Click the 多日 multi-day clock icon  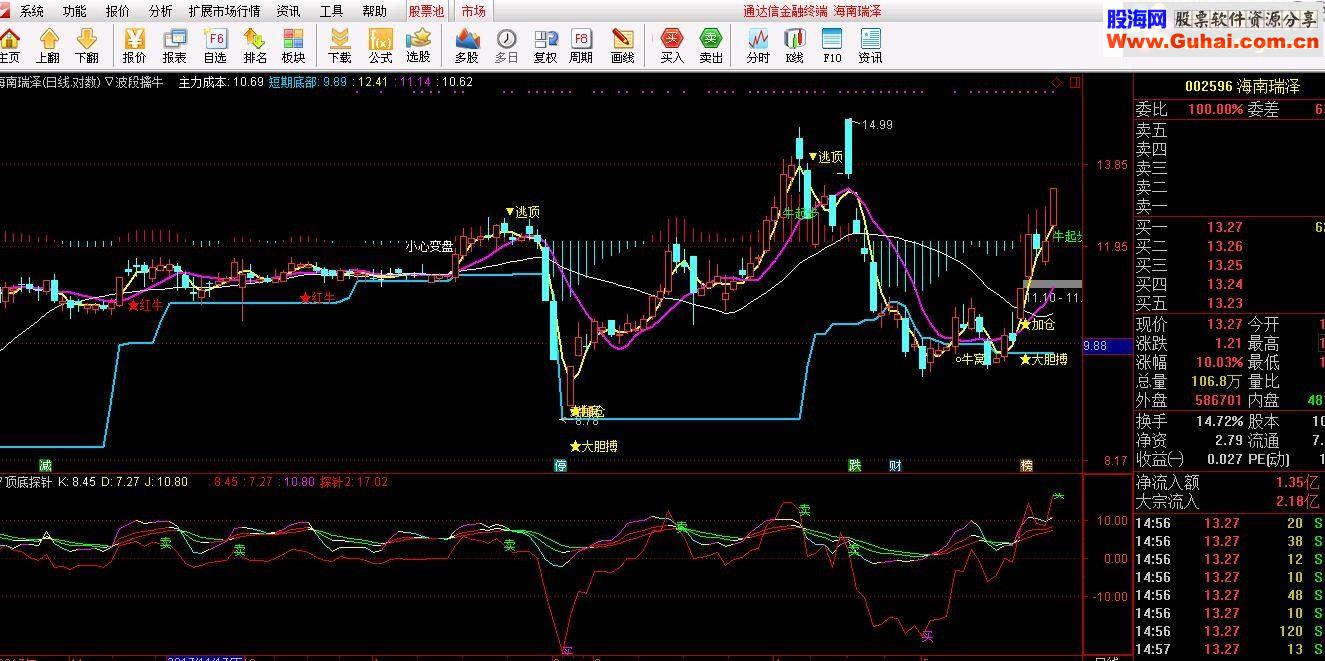pyautogui.click(x=507, y=46)
